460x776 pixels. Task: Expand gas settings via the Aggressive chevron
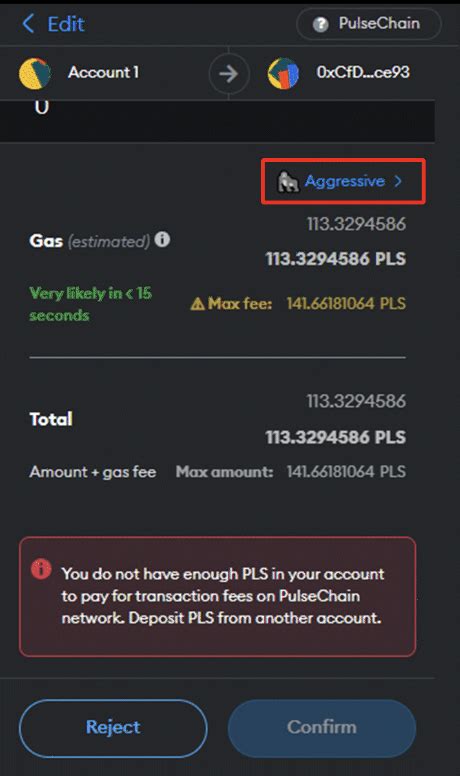click(x=398, y=181)
